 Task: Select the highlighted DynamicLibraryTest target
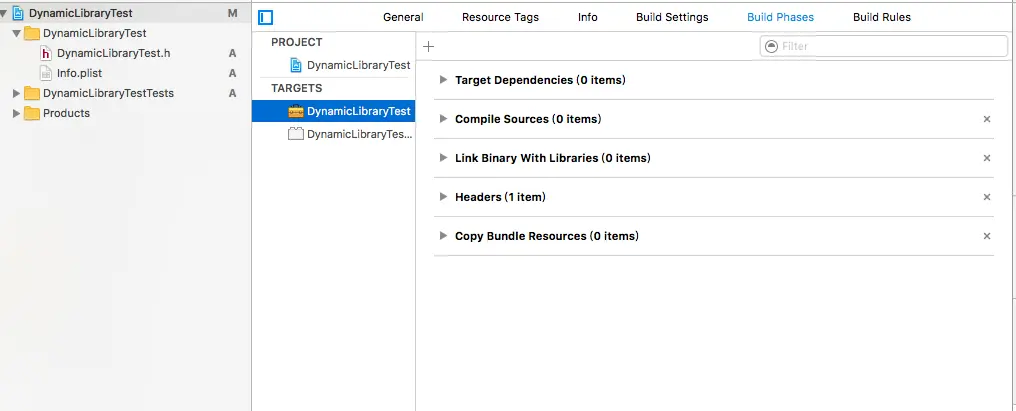[334, 112]
